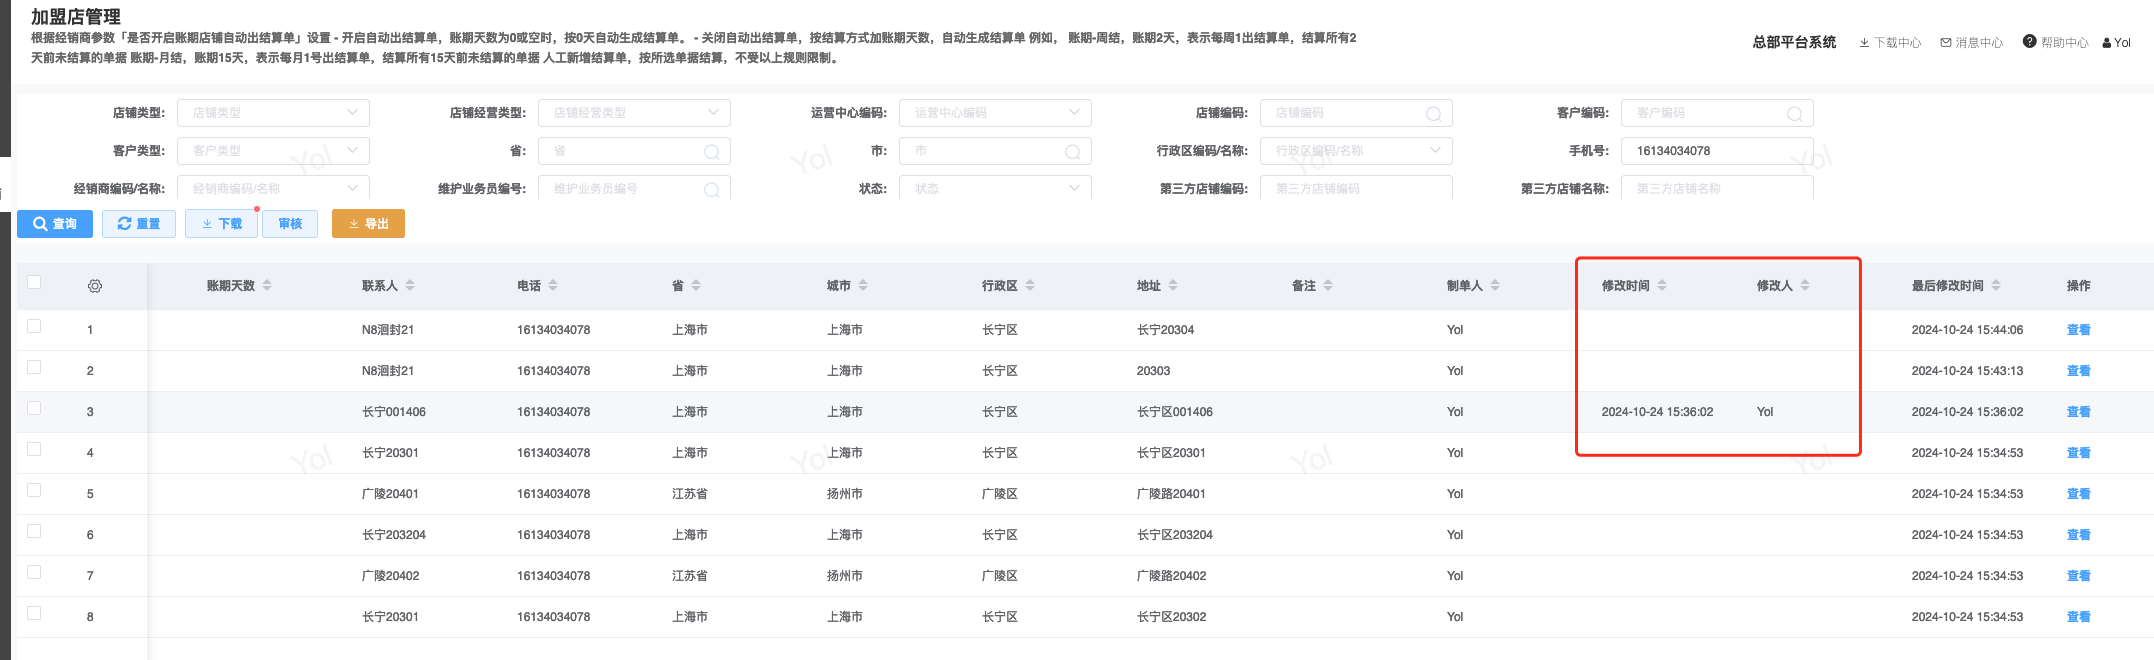Click the search icon in 店铺编码 field
2154x660 pixels.
coord(1433,114)
